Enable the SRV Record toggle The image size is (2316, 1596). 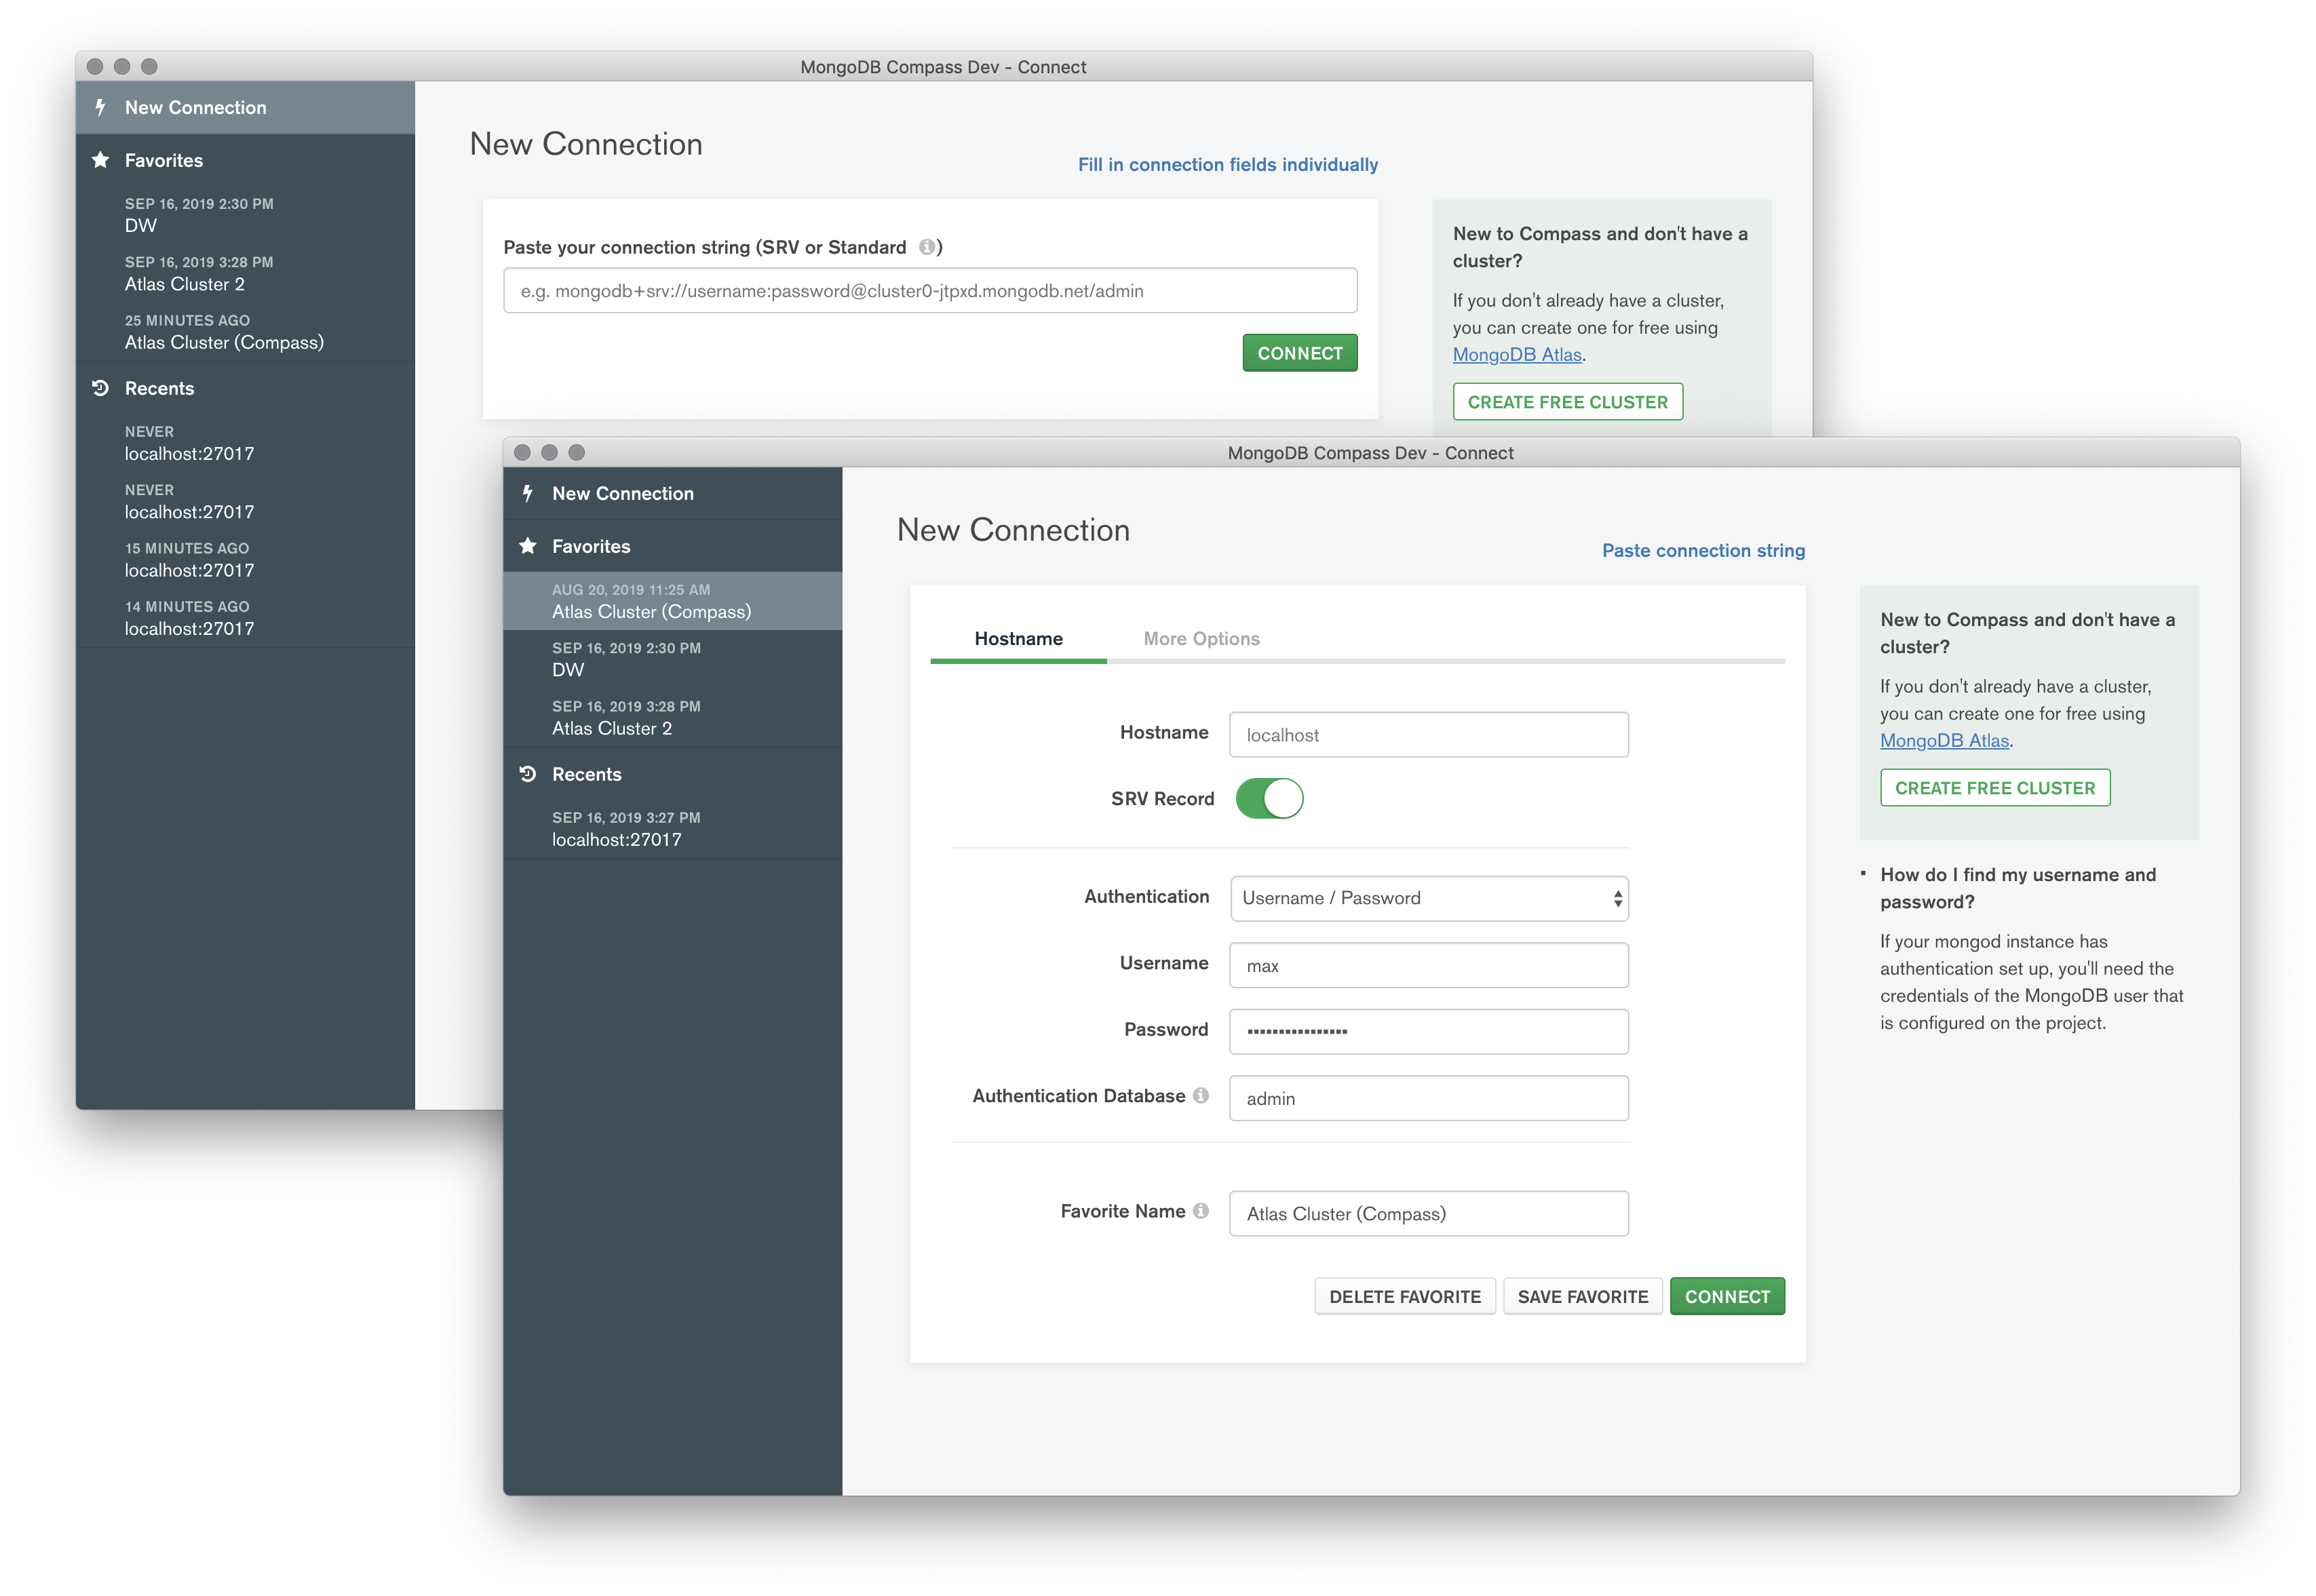click(x=1273, y=800)
